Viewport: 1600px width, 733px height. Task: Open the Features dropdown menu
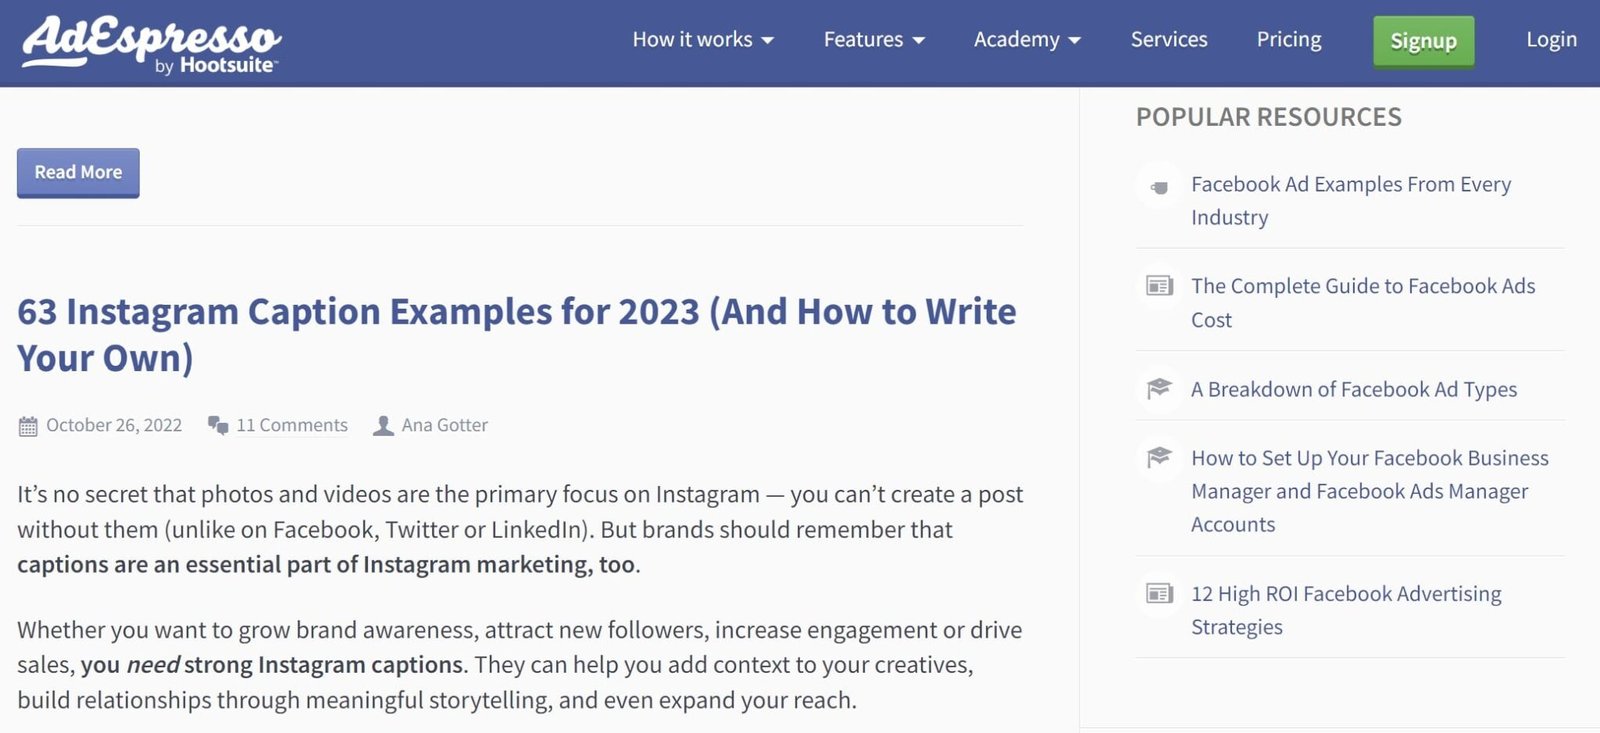(872, 39)
